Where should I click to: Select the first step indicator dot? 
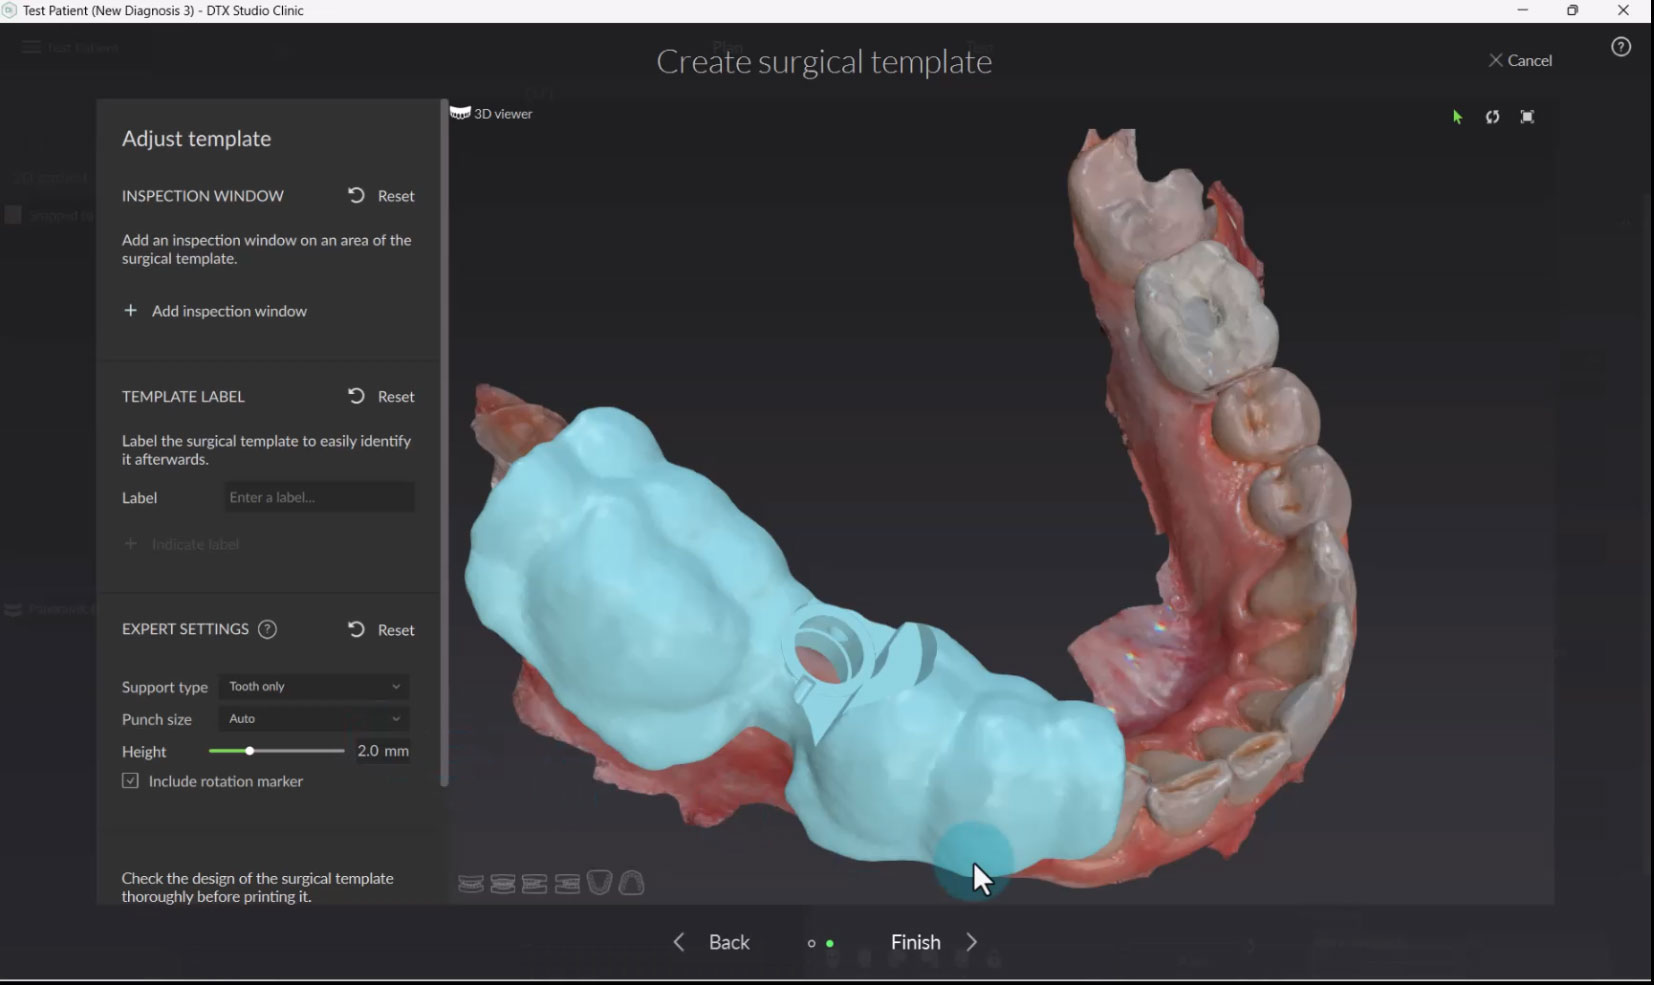811,943
